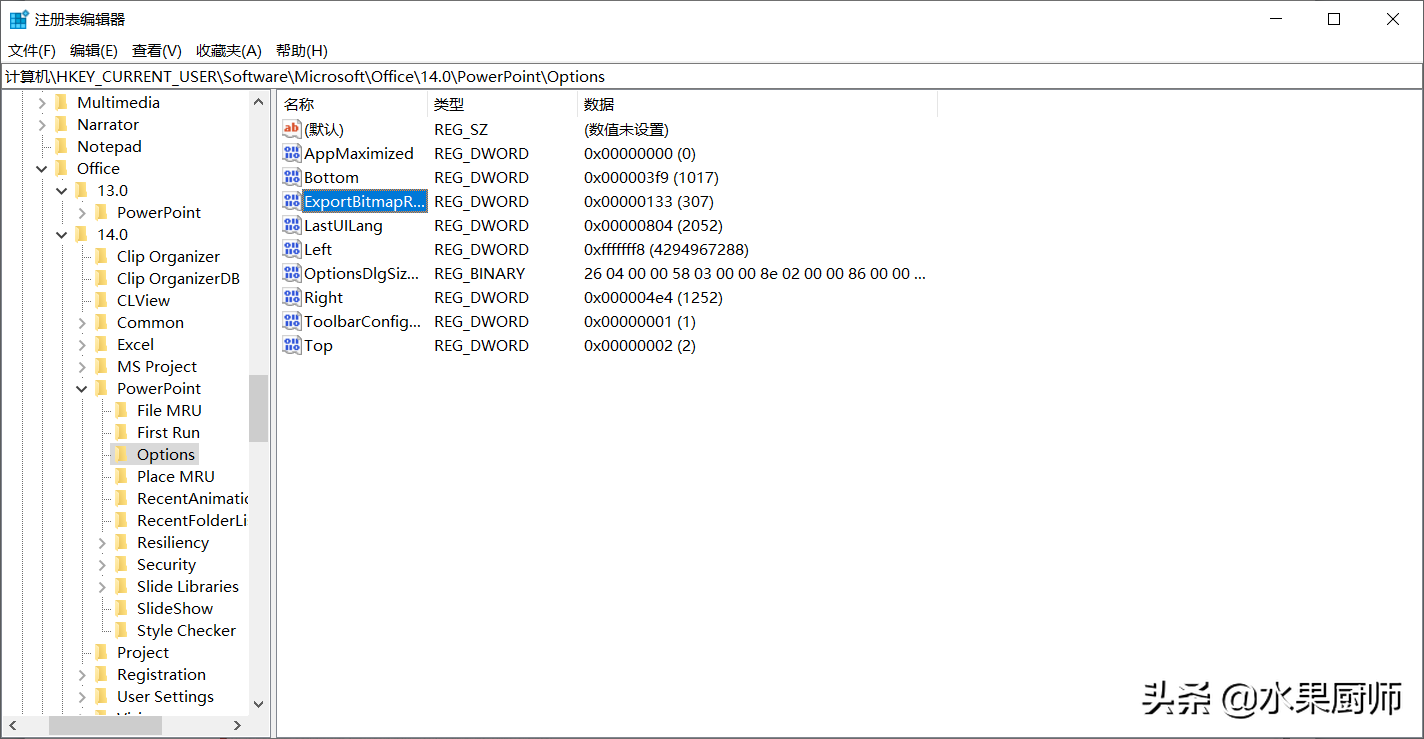Click the tree horizontal scrollbar right arrow

[x=238, y=725]
